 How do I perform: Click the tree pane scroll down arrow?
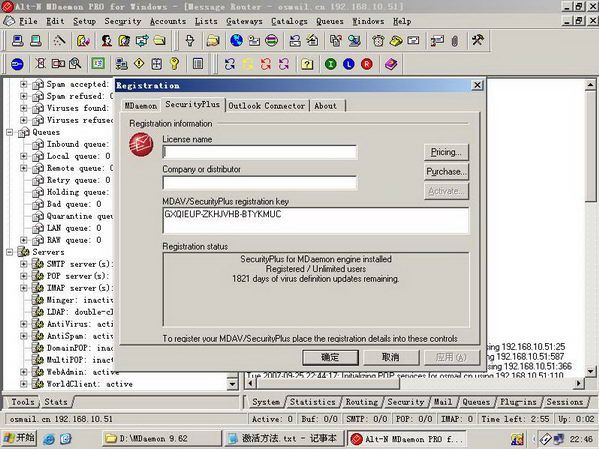pyautogui.click(x=232, y=384)
